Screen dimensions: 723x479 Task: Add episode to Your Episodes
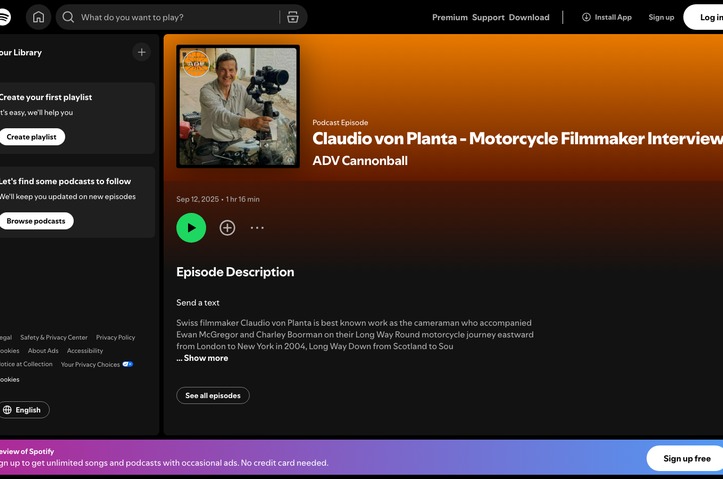[227, 228]
